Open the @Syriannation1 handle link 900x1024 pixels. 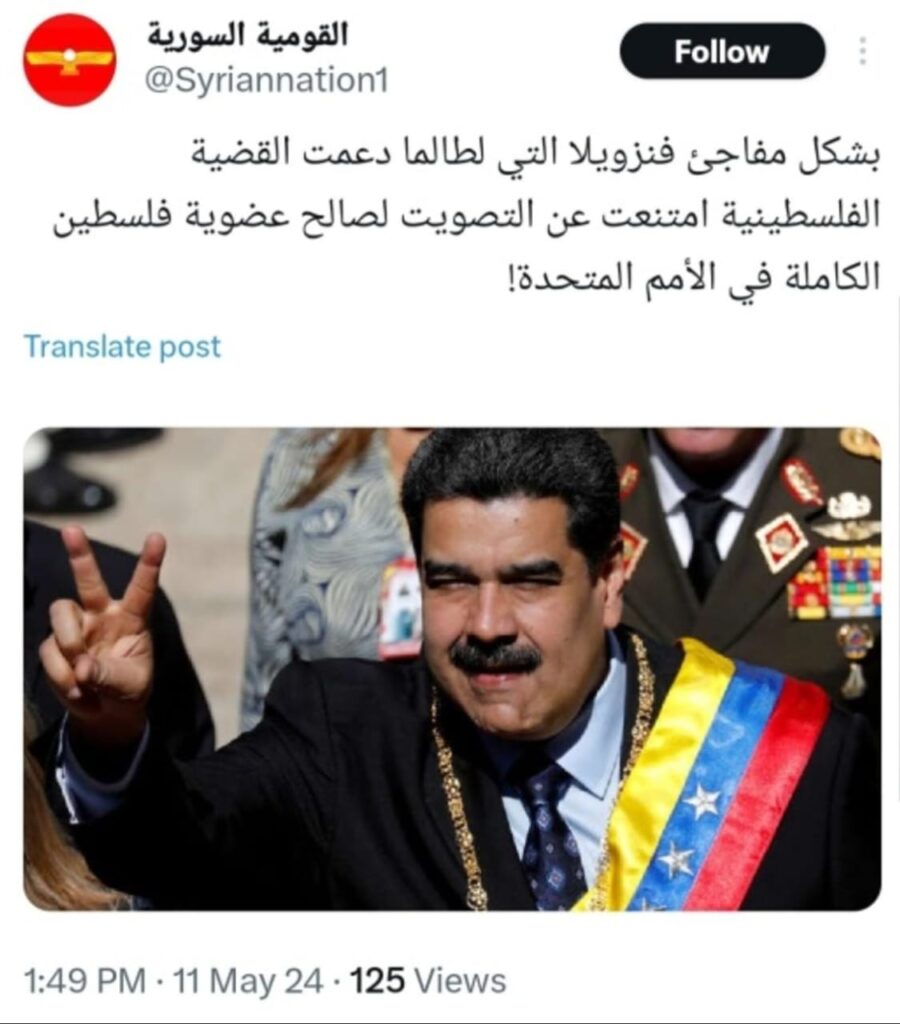tap(266, 81)
